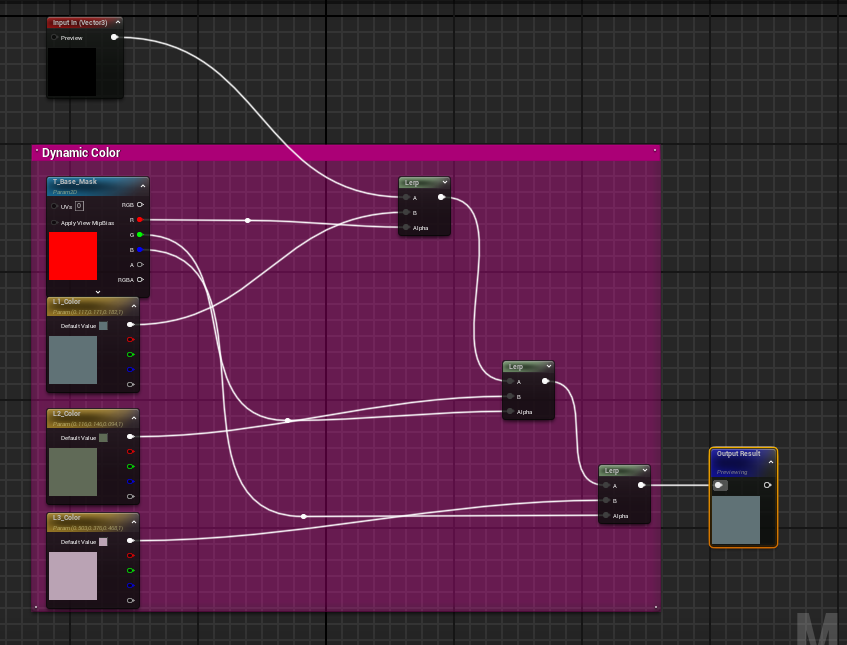Click the A output pin on T_Base_Mask
Screen dimensions: 847x645
(x=140, y=265)
